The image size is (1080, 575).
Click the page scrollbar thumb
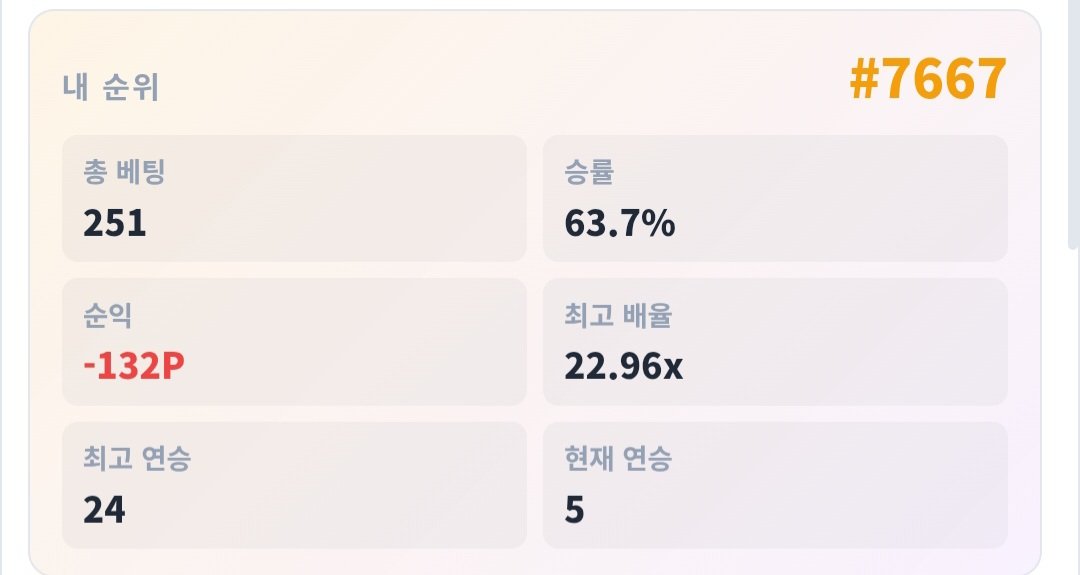1074,124
